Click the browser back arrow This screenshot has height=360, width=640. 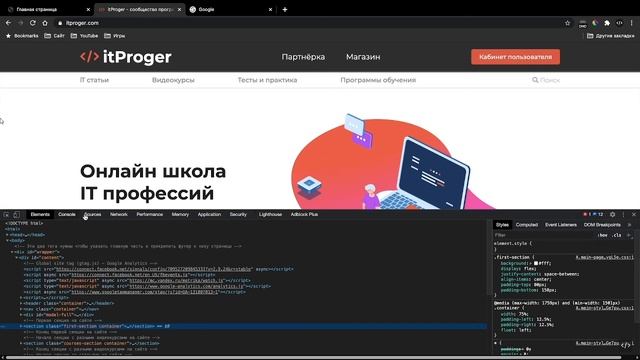pos(9,23)
